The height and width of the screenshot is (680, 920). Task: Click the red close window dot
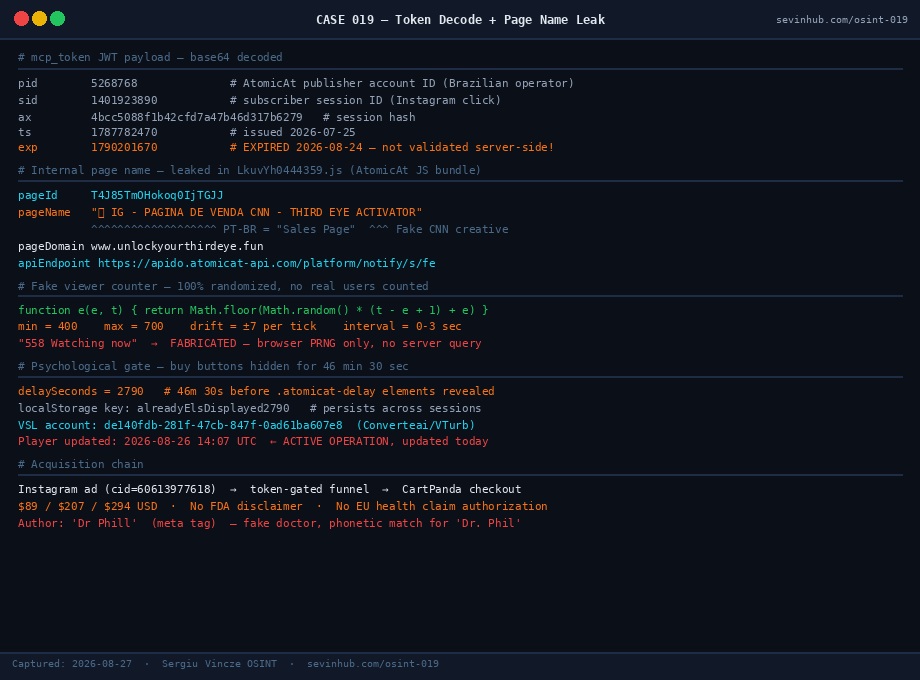click(21, 19)
